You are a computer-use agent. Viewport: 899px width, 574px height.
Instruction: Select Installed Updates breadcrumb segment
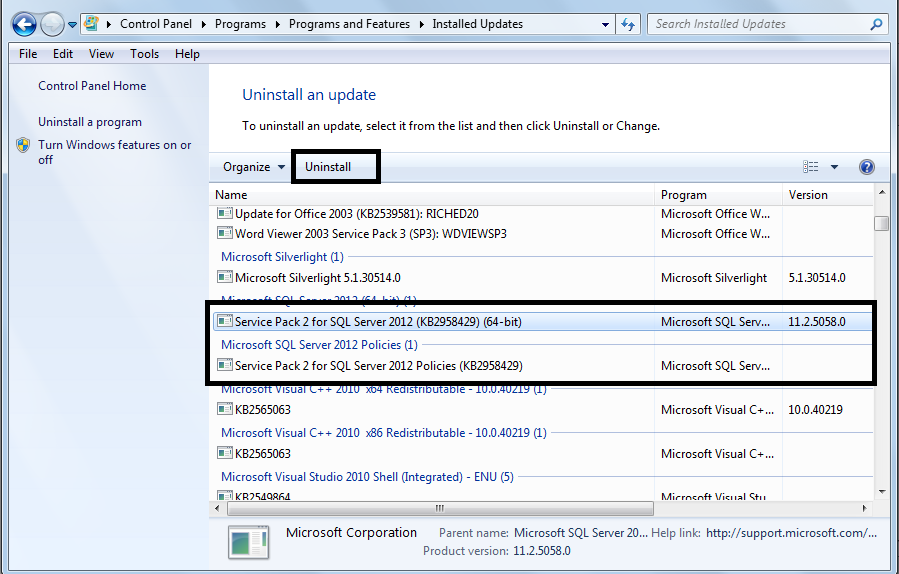[x=478, y=24]
